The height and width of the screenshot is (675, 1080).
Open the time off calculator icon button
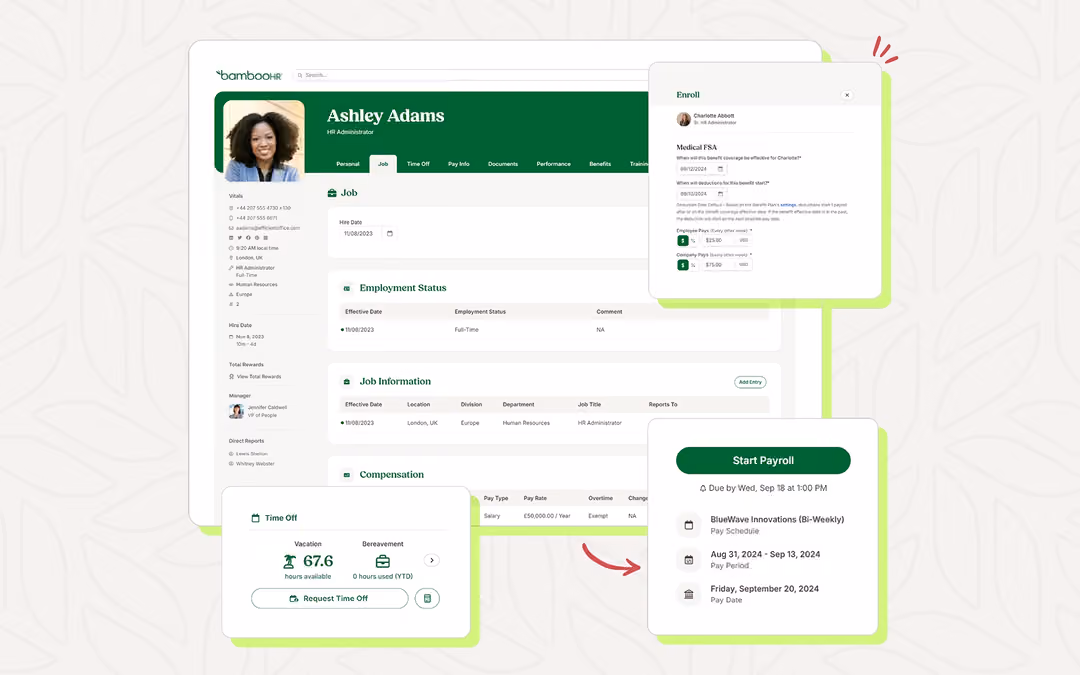pyautogui.click(x=427, y=599)
